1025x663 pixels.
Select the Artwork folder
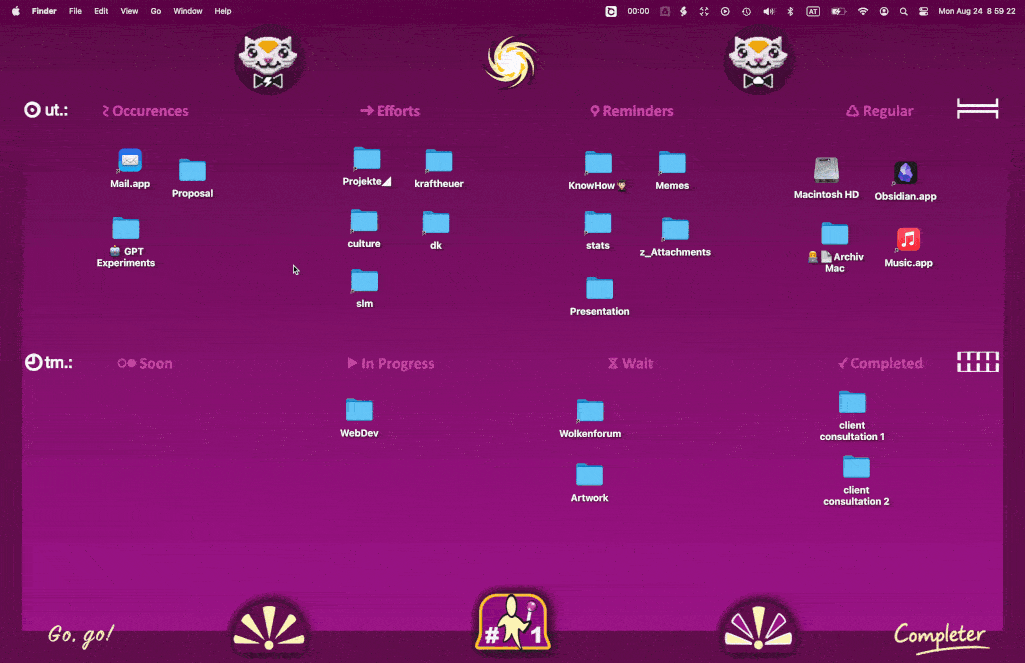tap(590, 475)
